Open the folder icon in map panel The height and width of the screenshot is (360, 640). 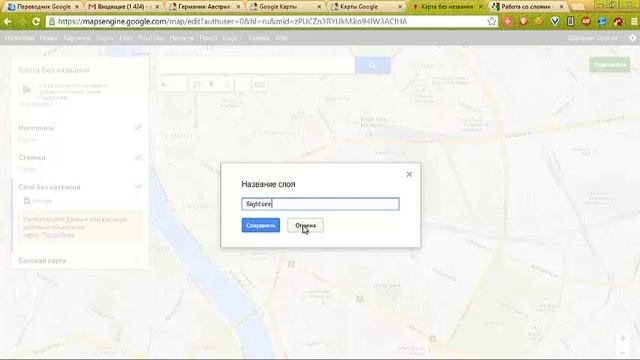coord(27,89)
